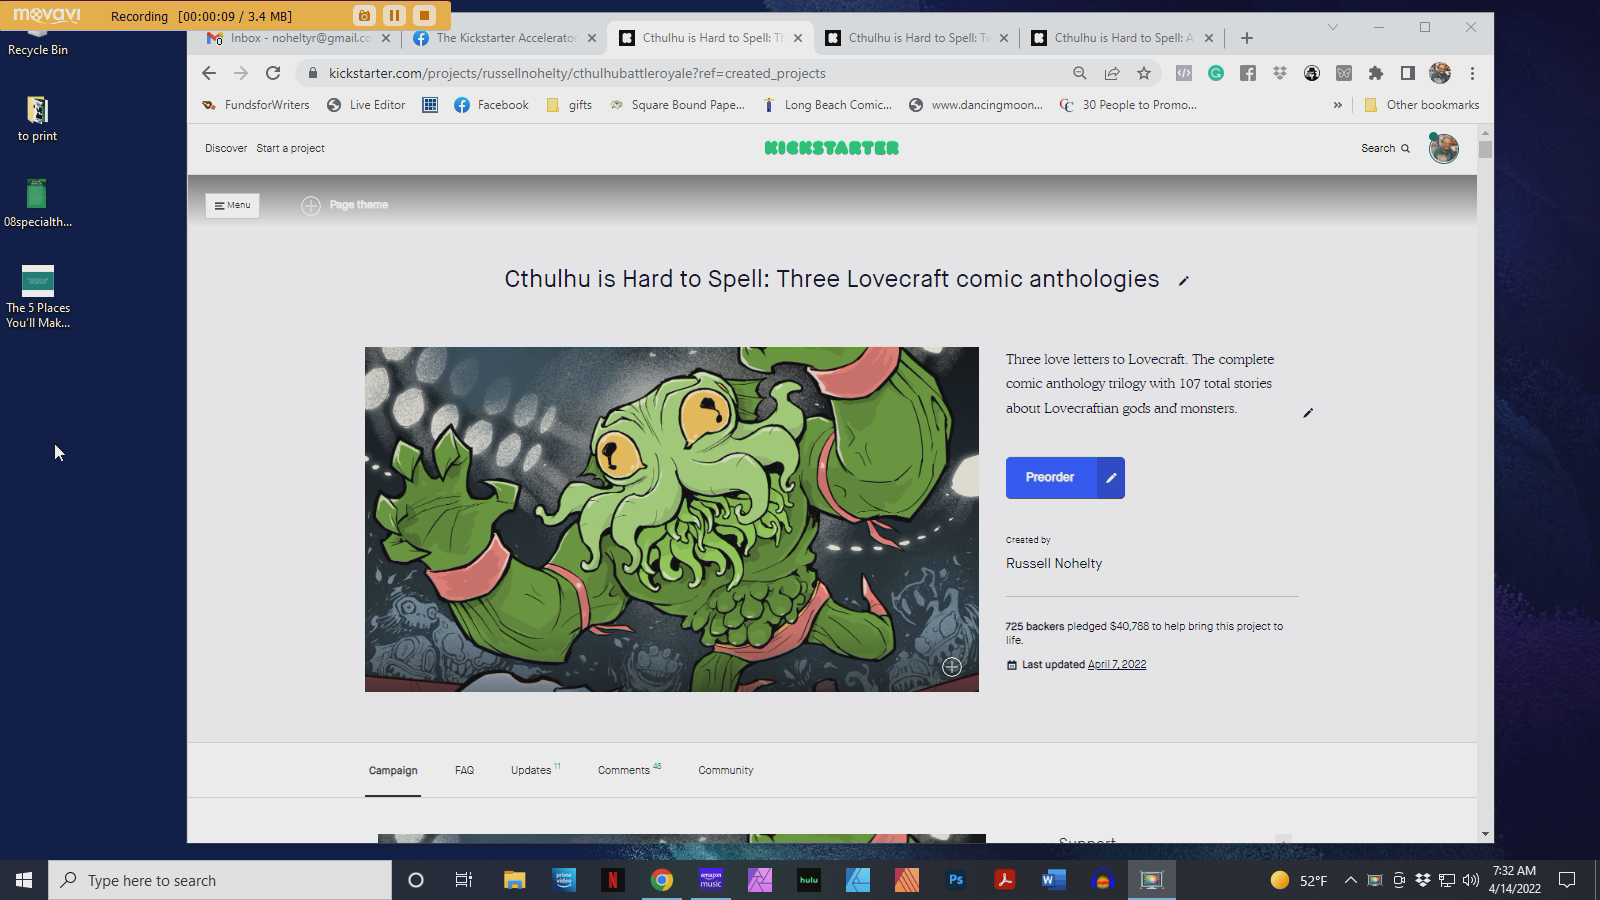This screenshot has width=1600, height=900.
Task: Open the page zoom control
Action: 1079,73
